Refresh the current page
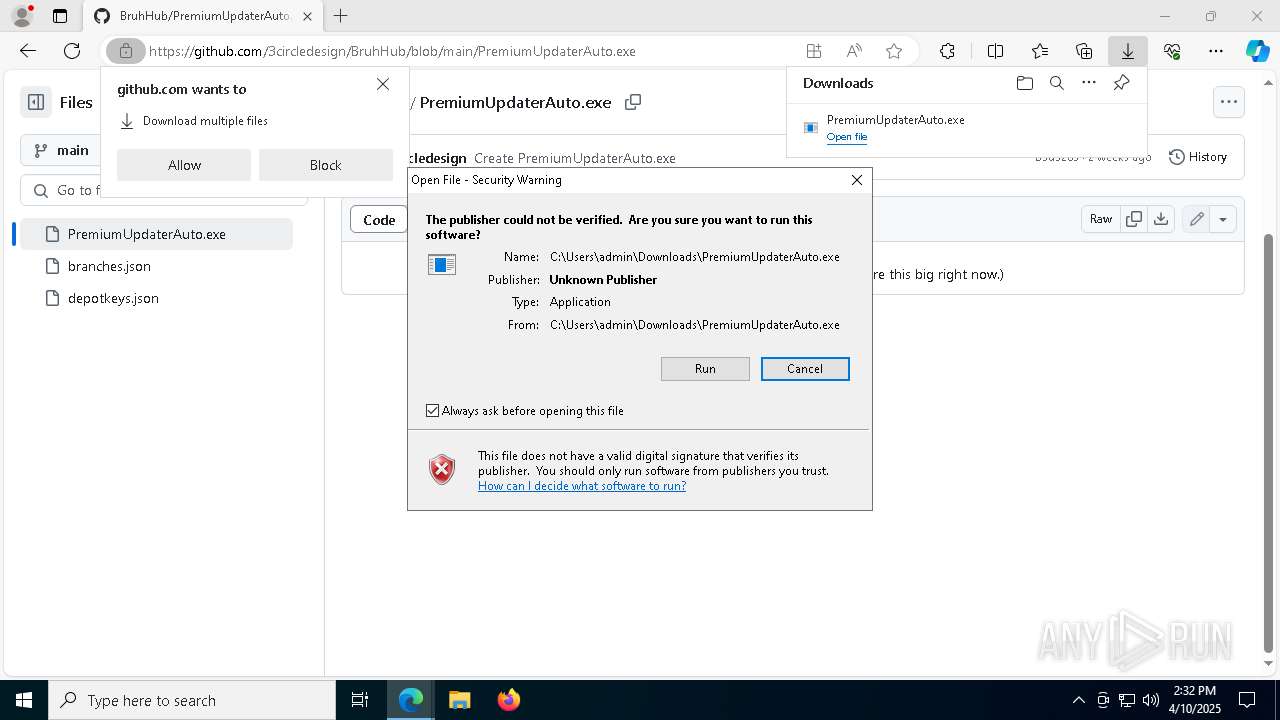 pos(72,51)
